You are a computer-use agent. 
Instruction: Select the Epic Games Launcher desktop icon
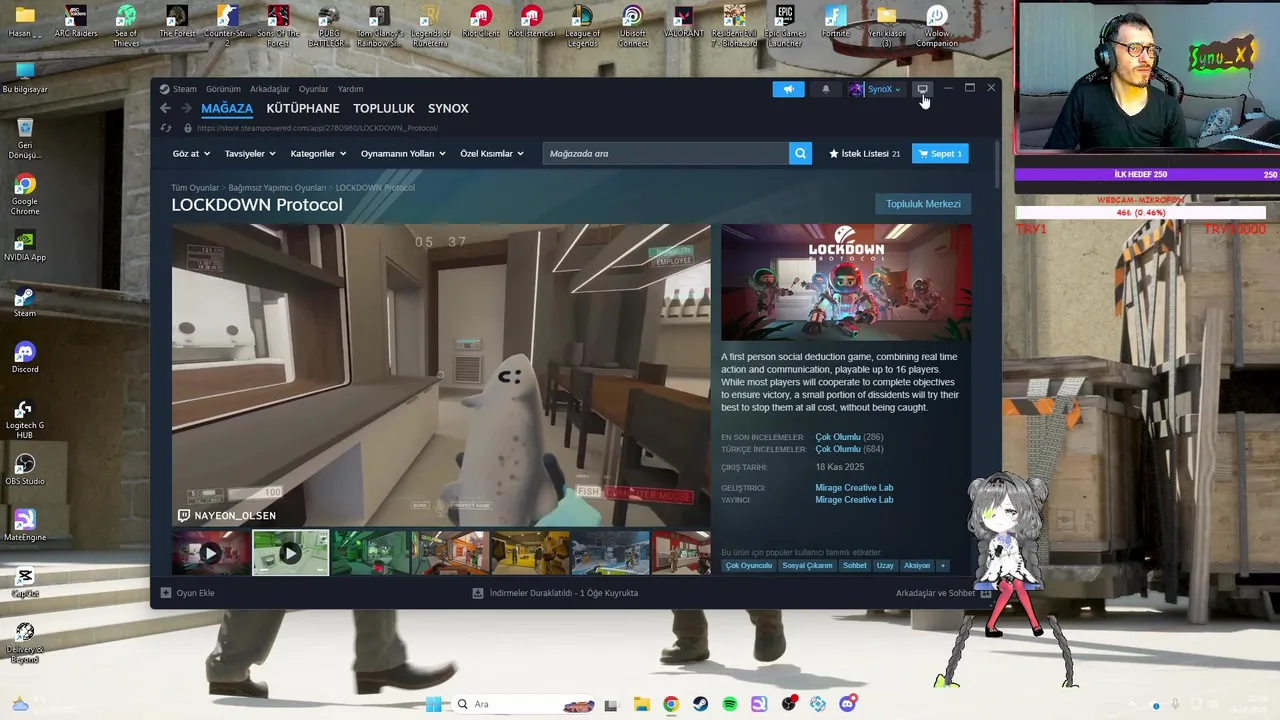click(x=785, y=25)
